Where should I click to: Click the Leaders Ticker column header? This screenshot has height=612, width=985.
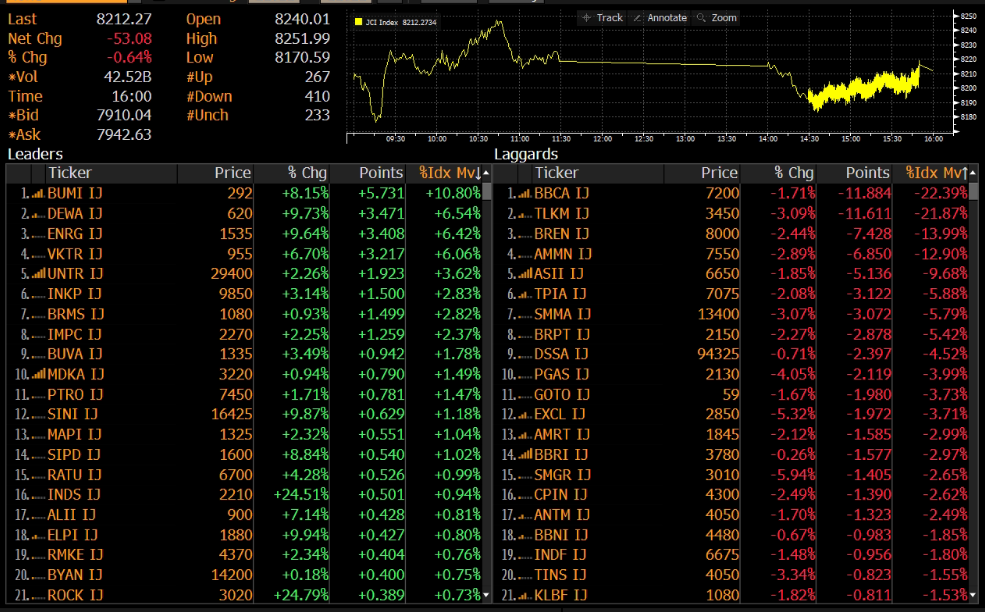[70, 173]
